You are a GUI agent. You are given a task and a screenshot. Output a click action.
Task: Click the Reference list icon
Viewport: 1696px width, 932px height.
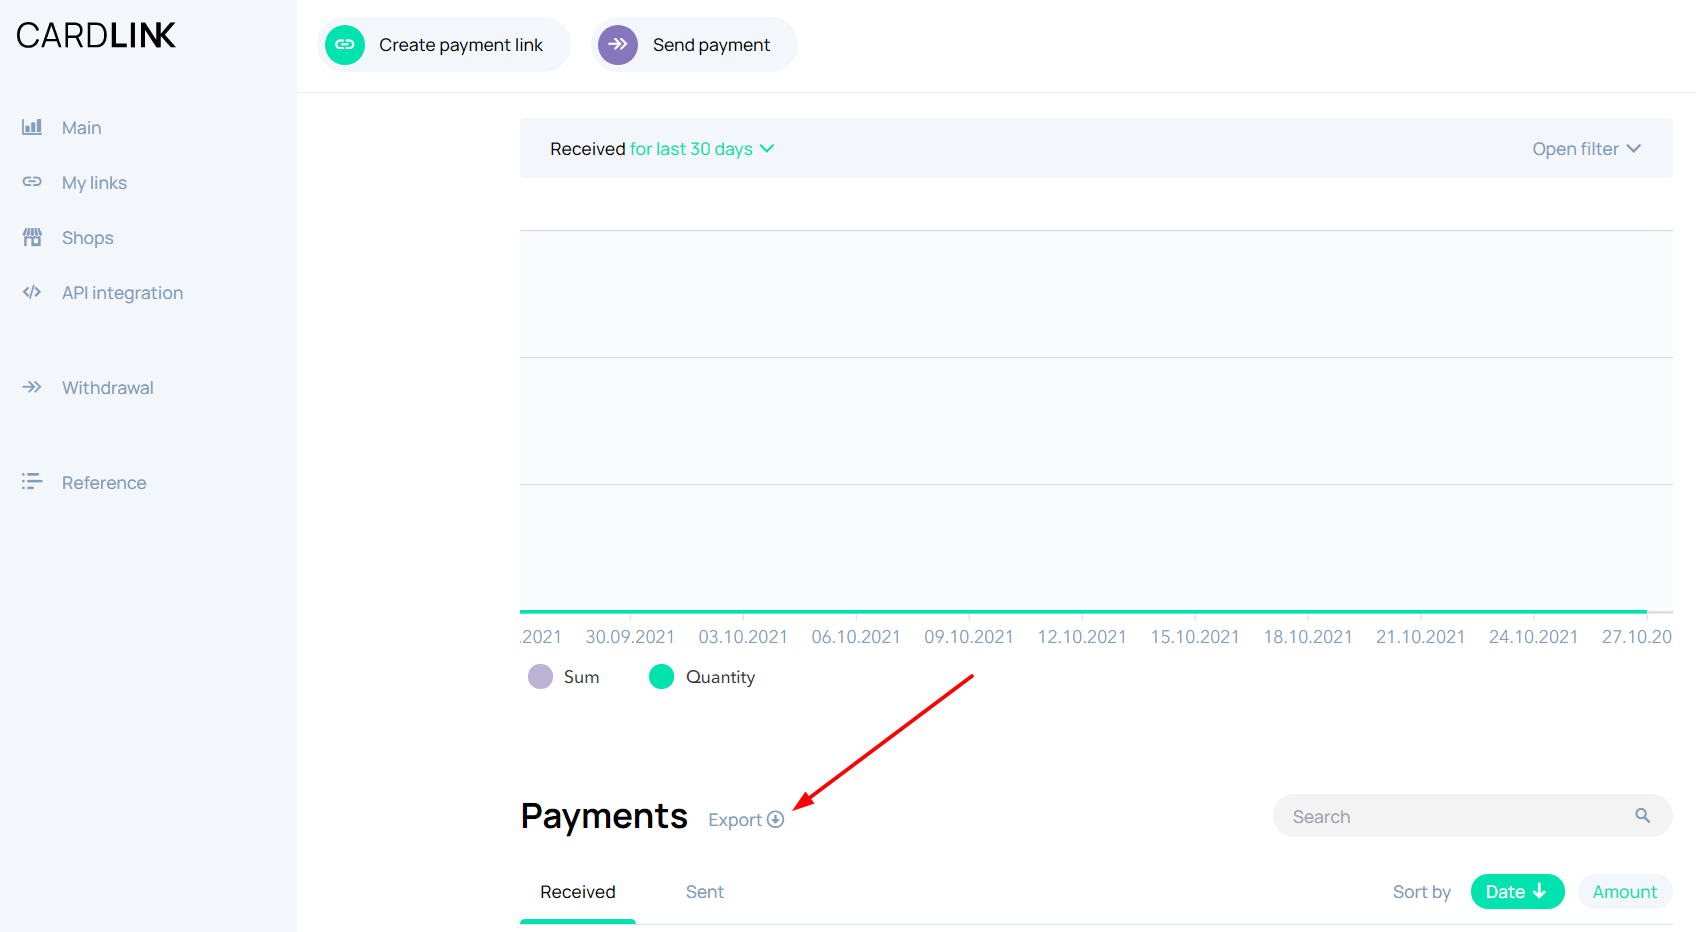pos(32,482)
